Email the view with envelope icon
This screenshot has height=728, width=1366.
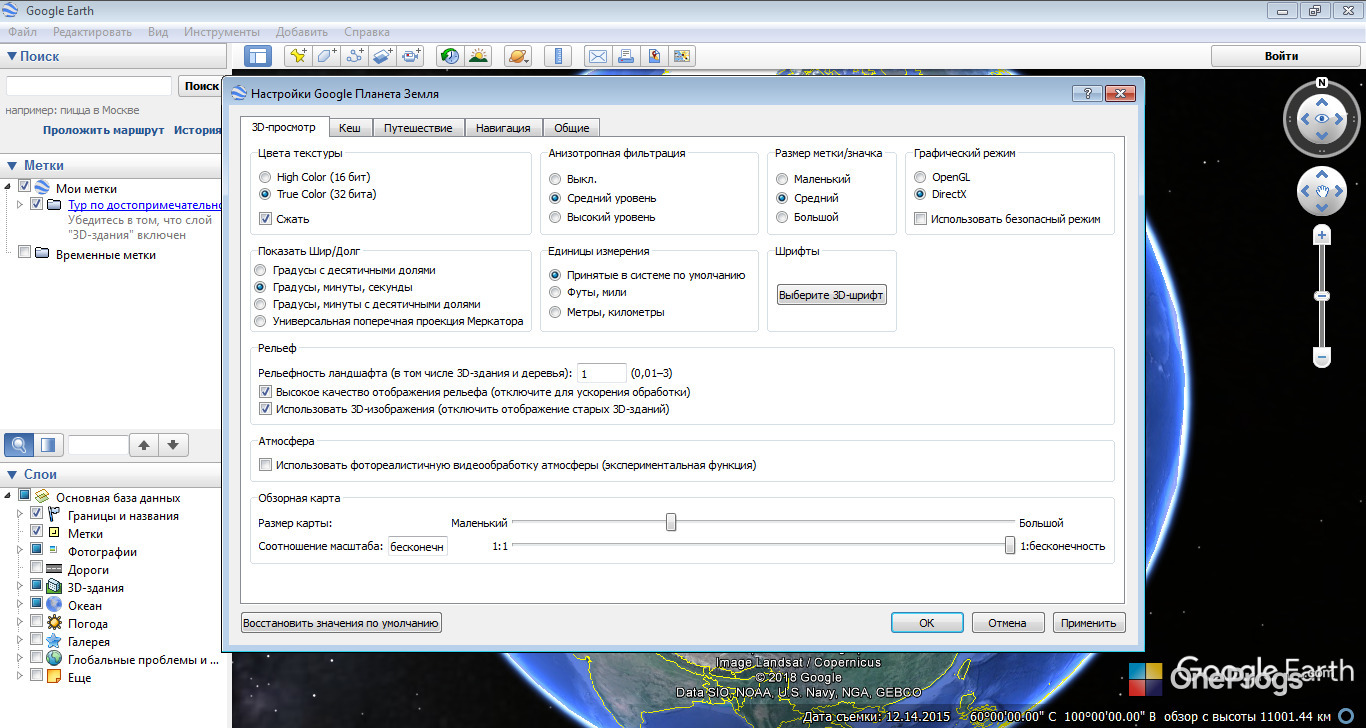click(597, 57)
